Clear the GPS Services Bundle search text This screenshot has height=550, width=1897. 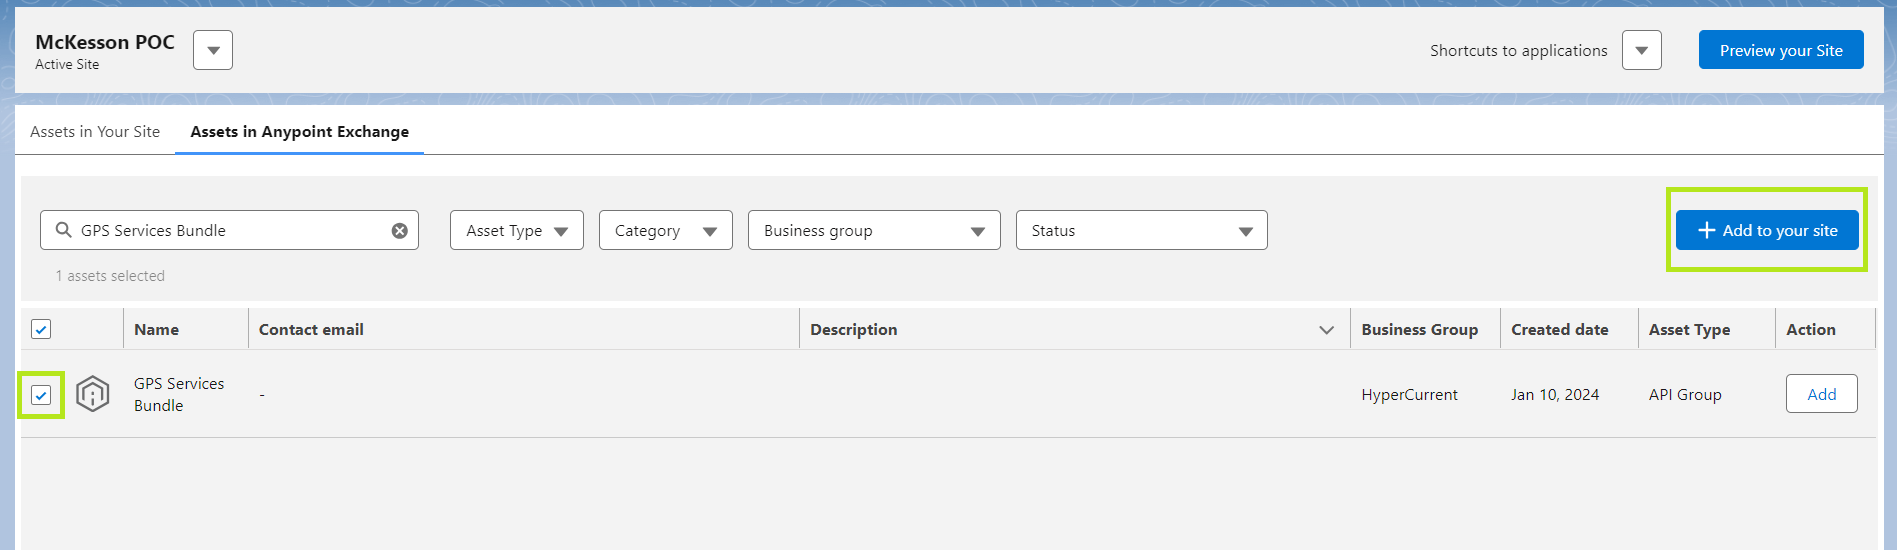[x=399, y=231]
